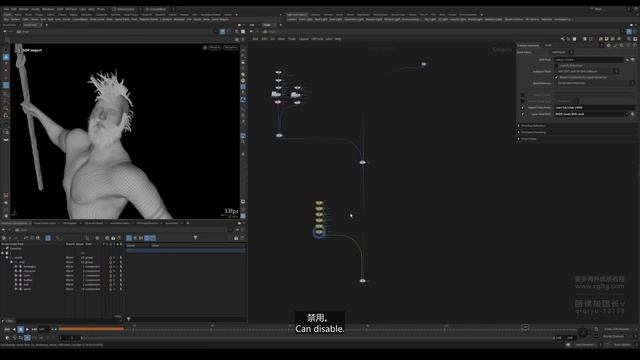Toggle the checkbox beside the last text field
Viewport: 640px width, 360px height.
(522, 114)
